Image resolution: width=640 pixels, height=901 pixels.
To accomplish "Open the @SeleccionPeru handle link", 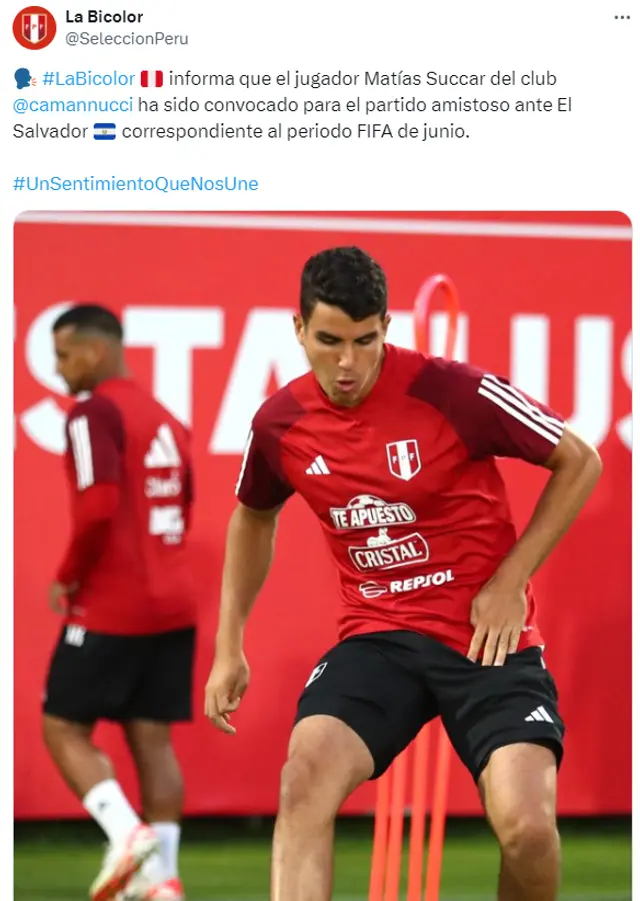I will click(126, 38).
